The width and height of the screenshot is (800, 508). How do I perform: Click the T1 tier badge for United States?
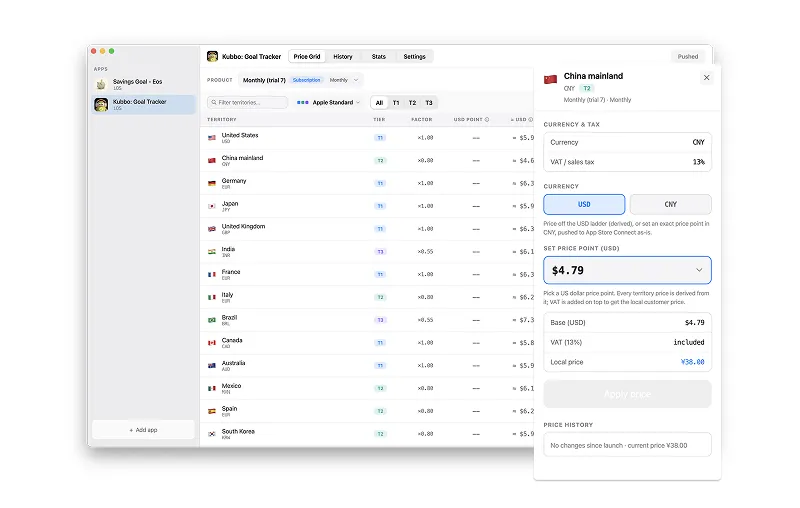[x=380, y=138]
